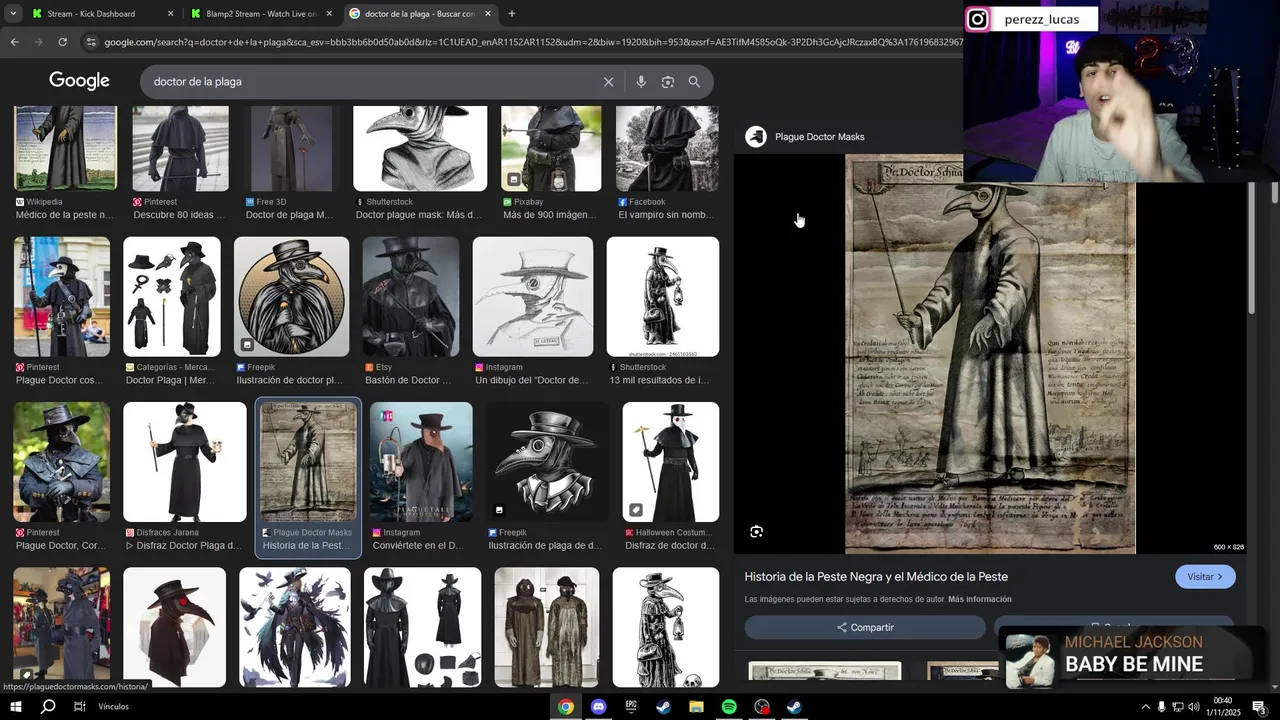Select the highlighted 'Historia de la Peste' thumbnail
Screen dimensions: 1280x720
click(308, 462)
